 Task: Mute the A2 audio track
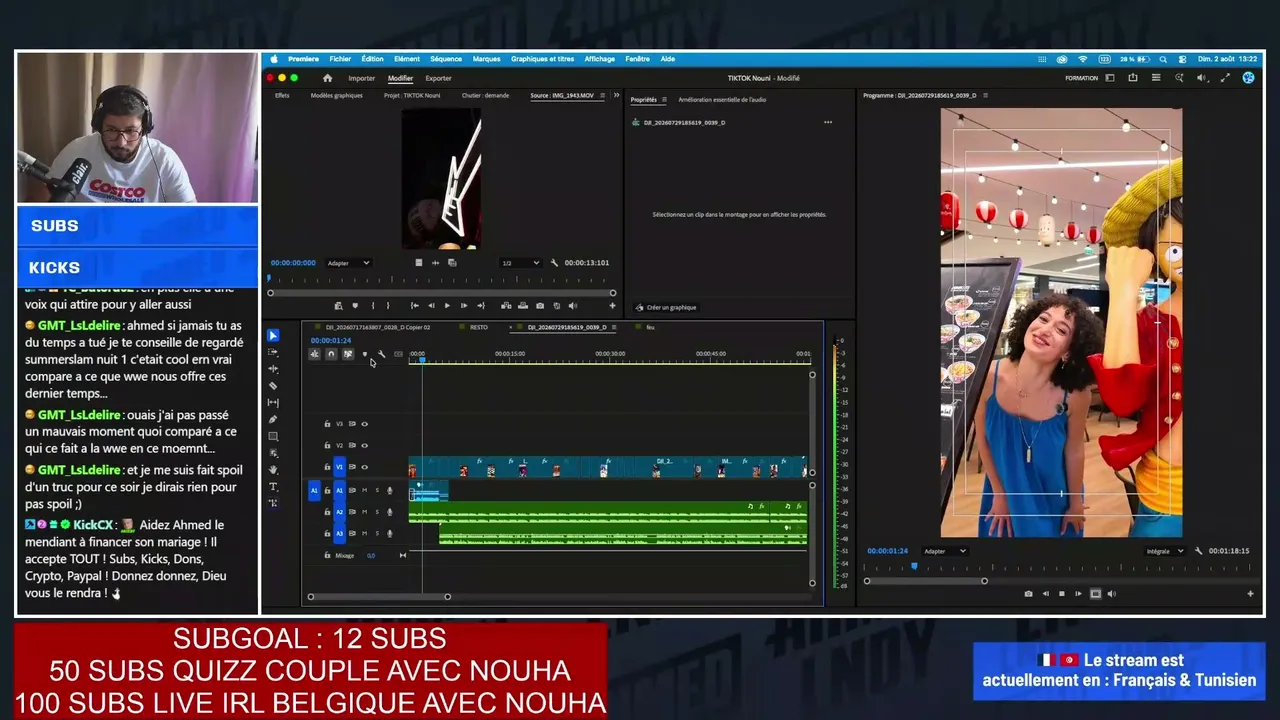coord(364,512)
